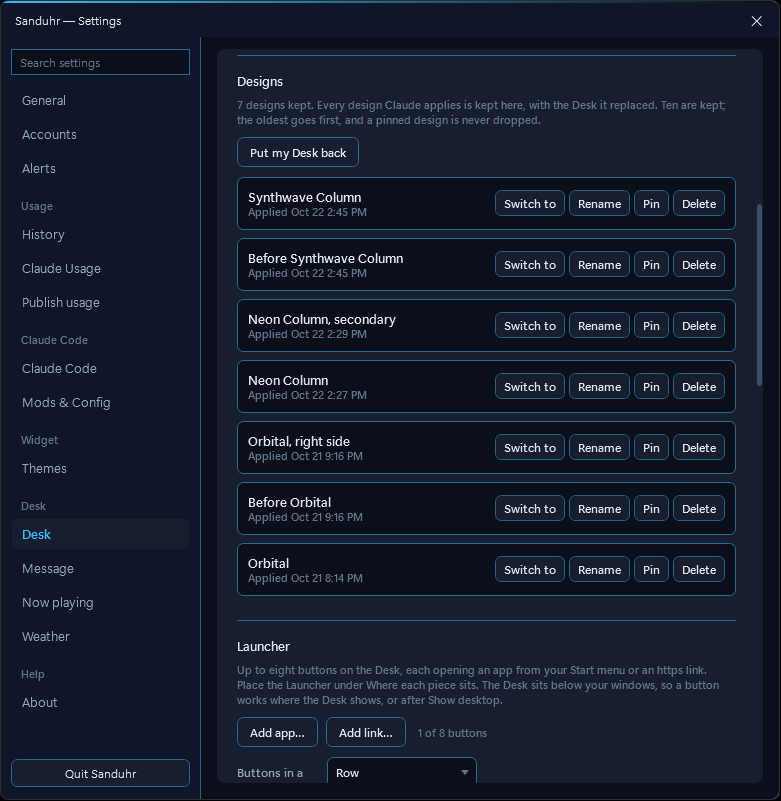The image size is (781, 801).
Task: Delete the Before Orbital design
Action: [699, 508]
